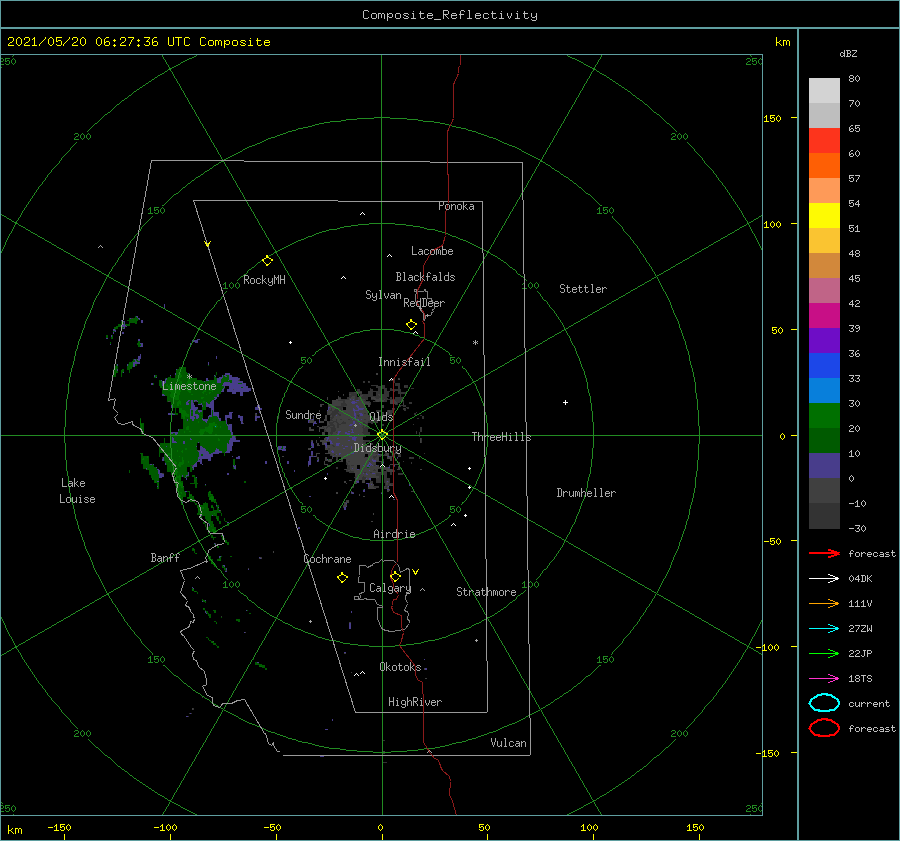Image resolution: width=900 pixels, height=841 pixels.
Task: Click the Cochrane town label
Action: (x=327, y=559)
